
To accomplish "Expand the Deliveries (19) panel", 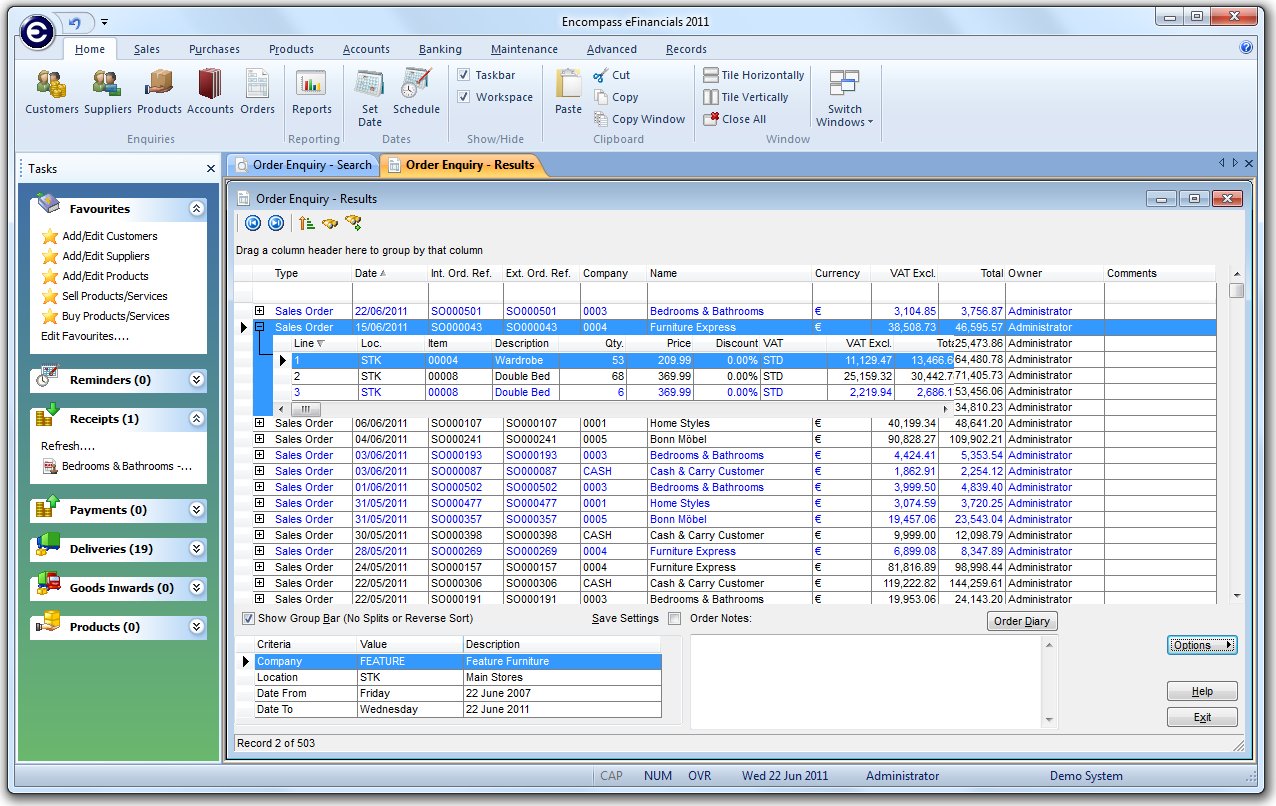I will 196,549.
